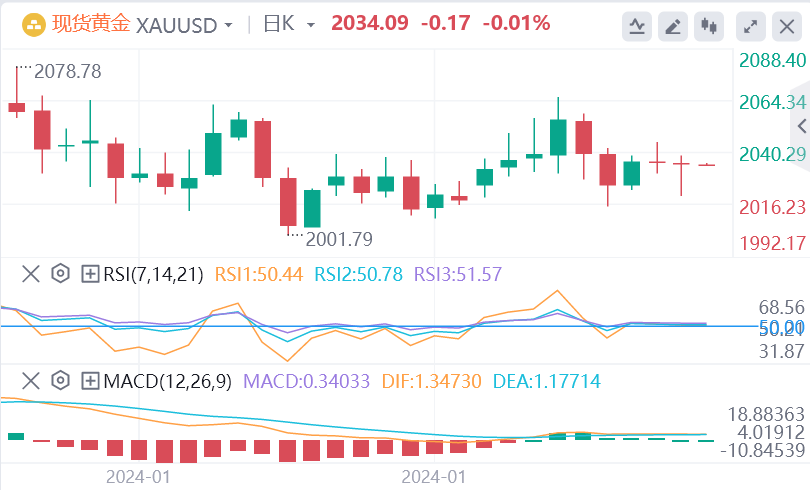
Task: Click price axis label 2064.34
Action: [x=772, y=102]
